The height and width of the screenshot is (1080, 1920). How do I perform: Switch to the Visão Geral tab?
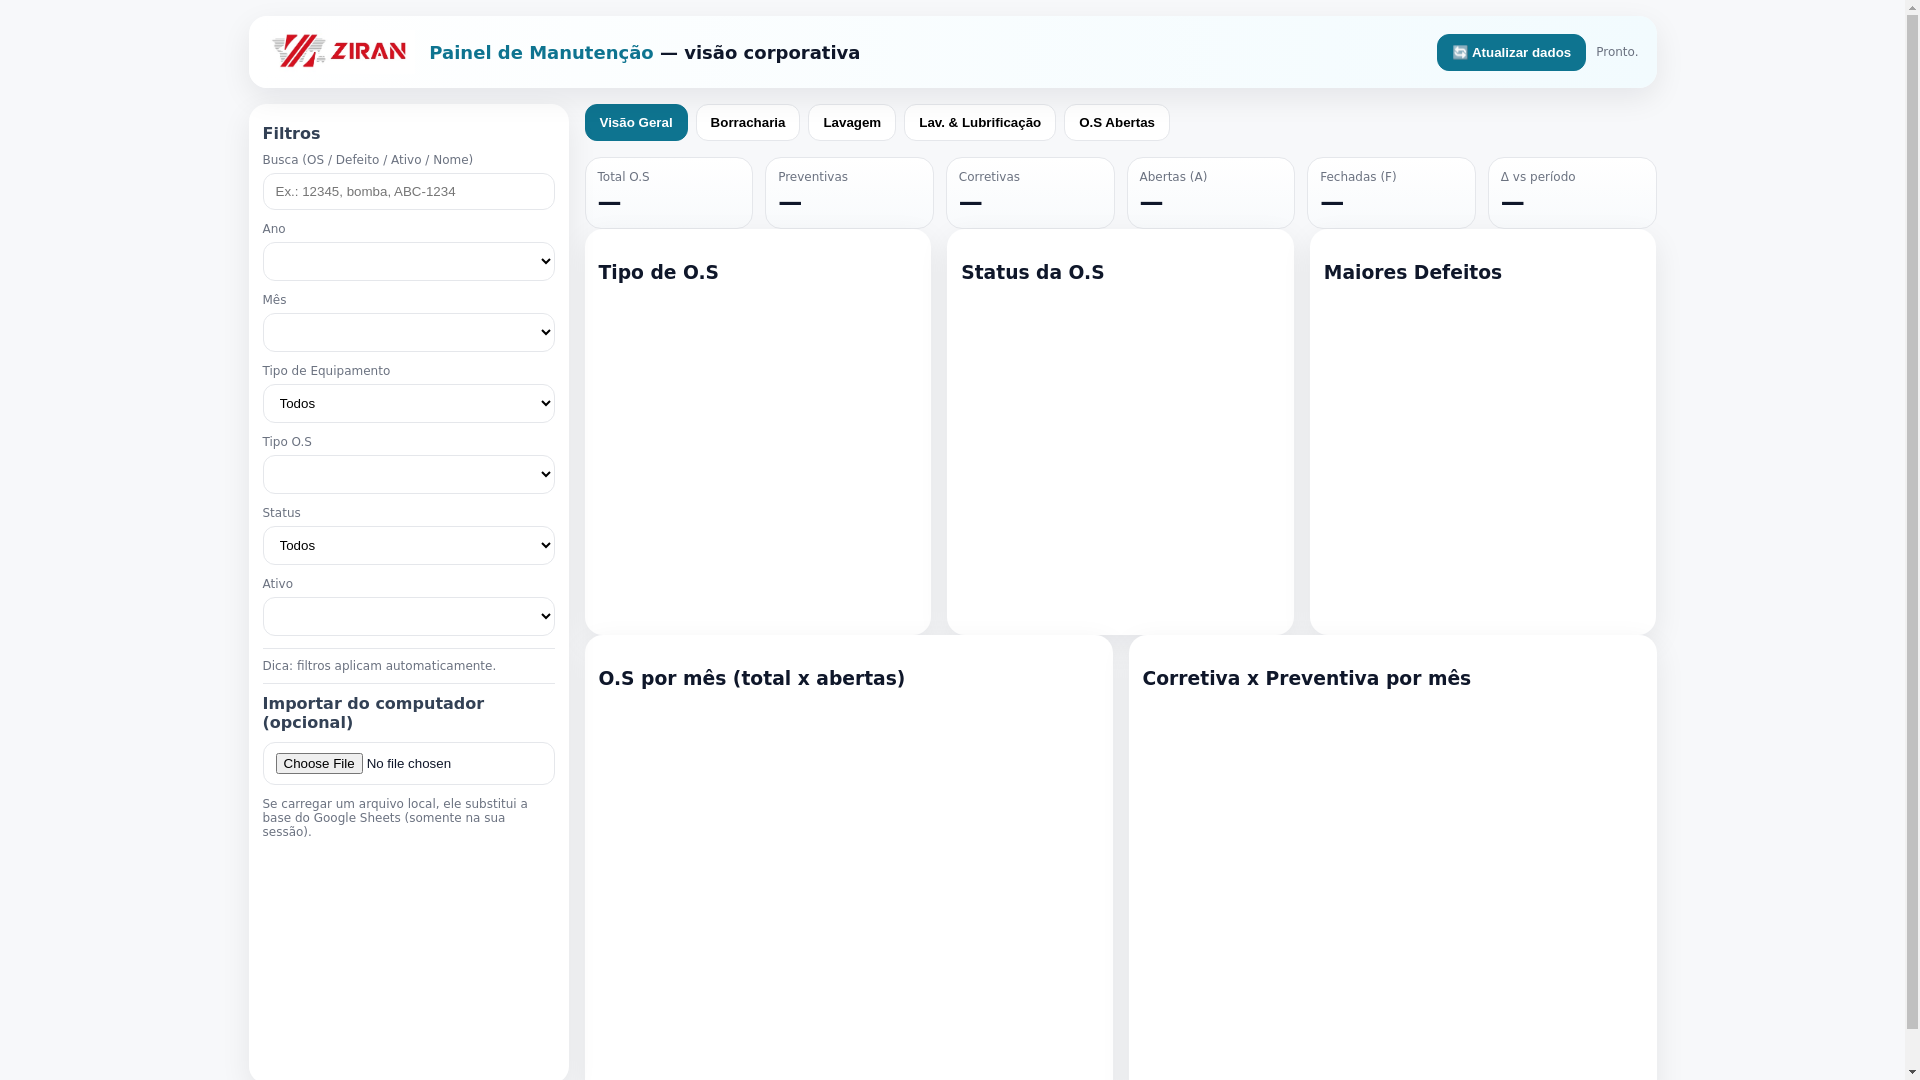point(635,122)
